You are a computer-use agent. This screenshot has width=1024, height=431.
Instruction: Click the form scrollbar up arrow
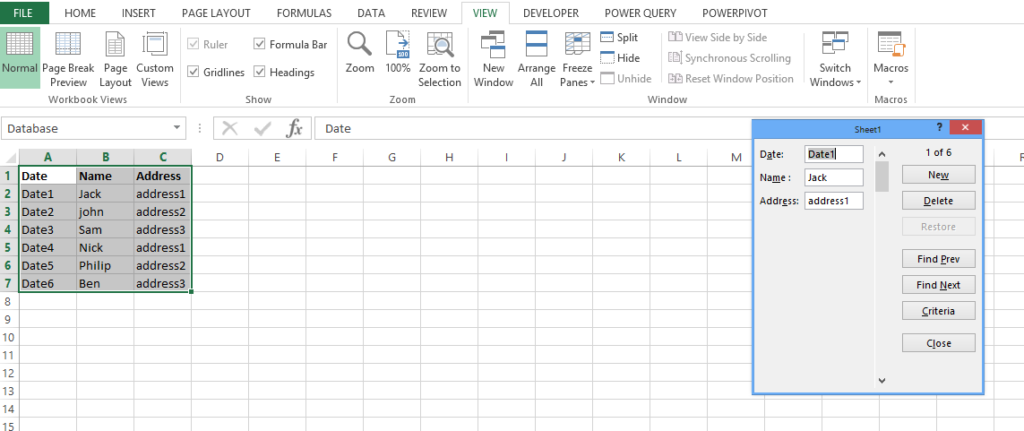pos(882,154)
